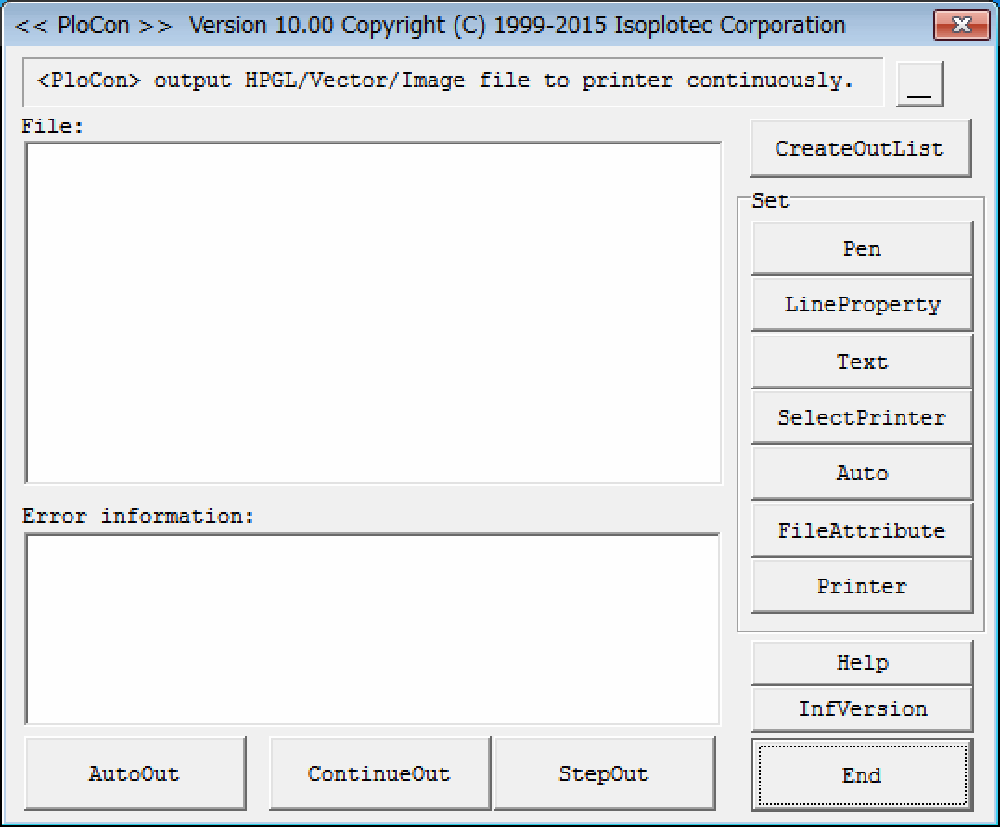This screenshot has height=827, width=1000.
Task: Click the End button
Action: (862, 775)
